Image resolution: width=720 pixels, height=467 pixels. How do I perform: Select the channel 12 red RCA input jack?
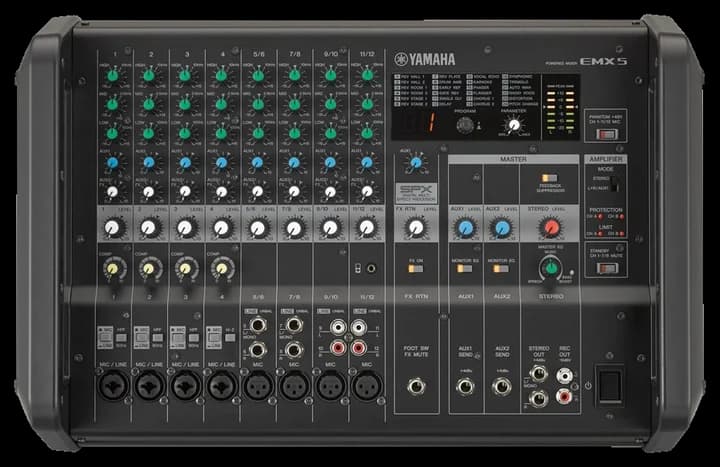pos(359,348)
